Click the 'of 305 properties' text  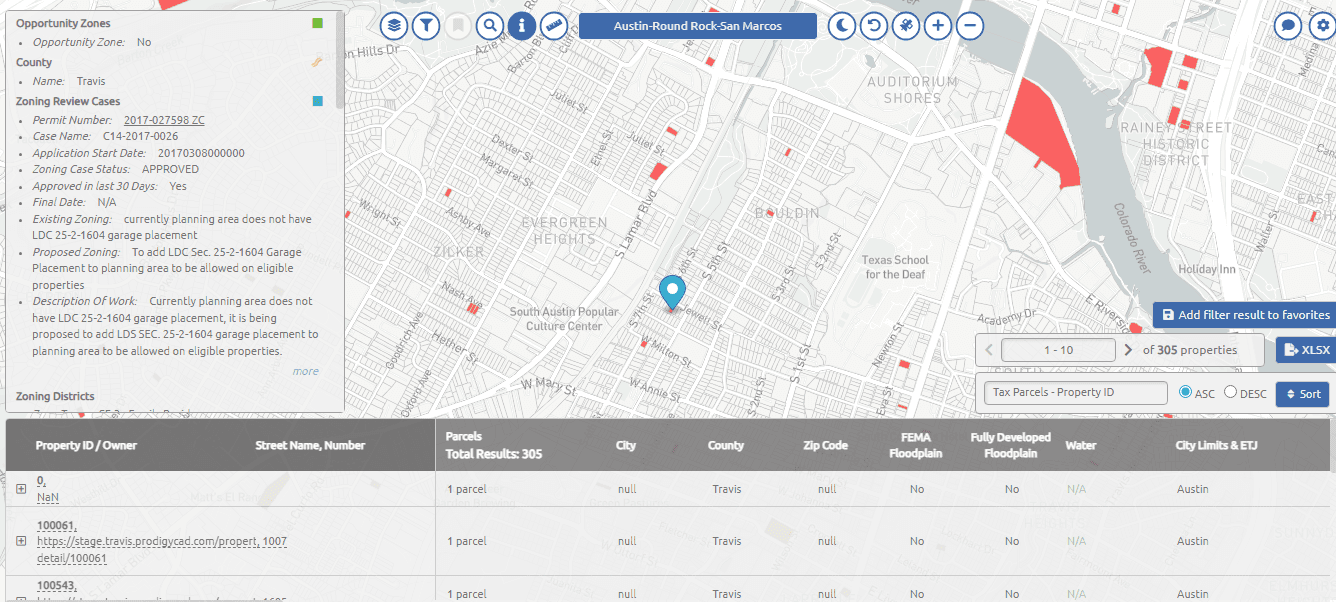(x=1190, y=350)
